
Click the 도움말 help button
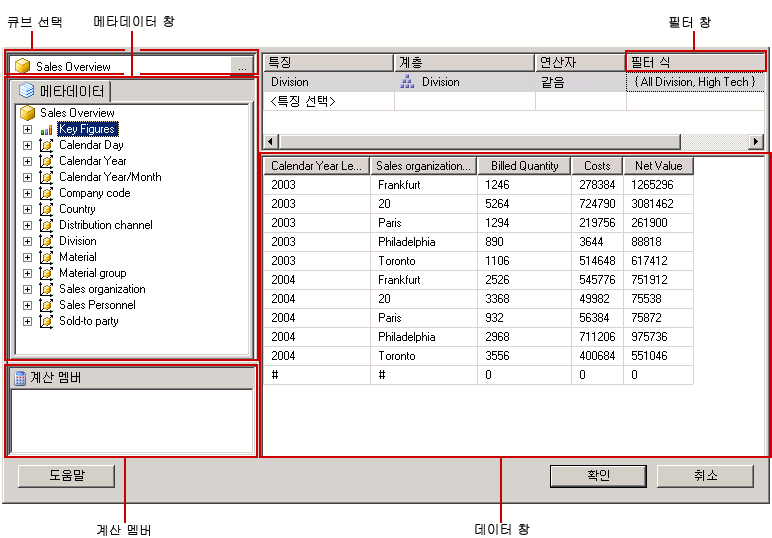(x=66, y=475)
